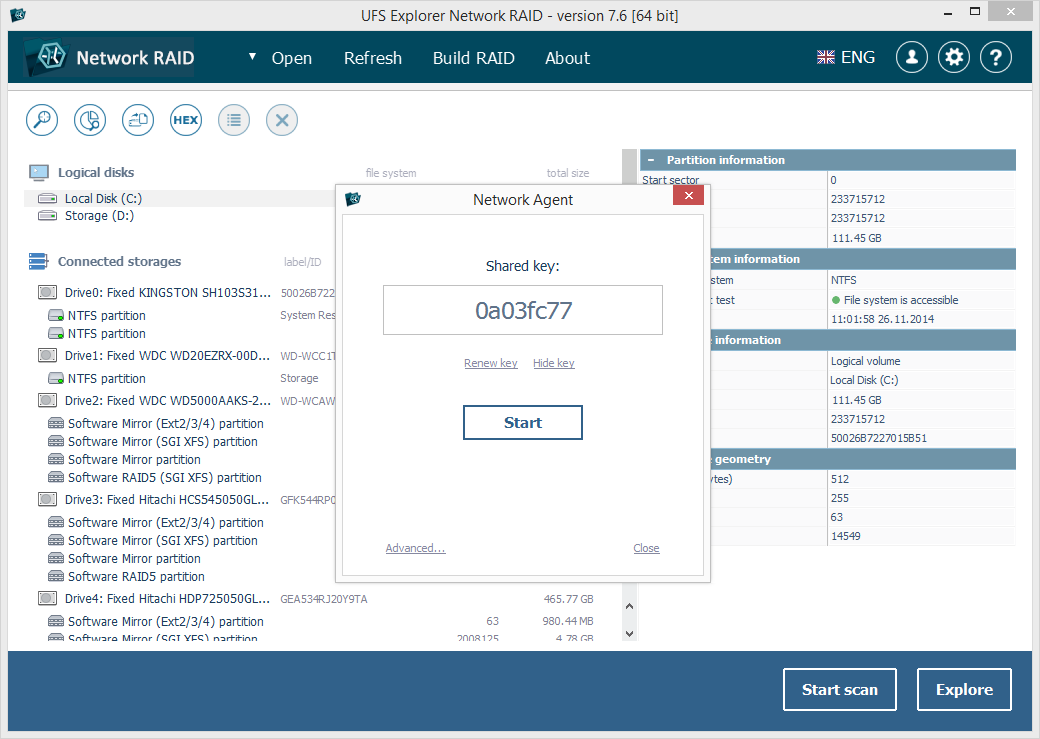
Task: Click the Hide key link
Action: tap(554, 363)
